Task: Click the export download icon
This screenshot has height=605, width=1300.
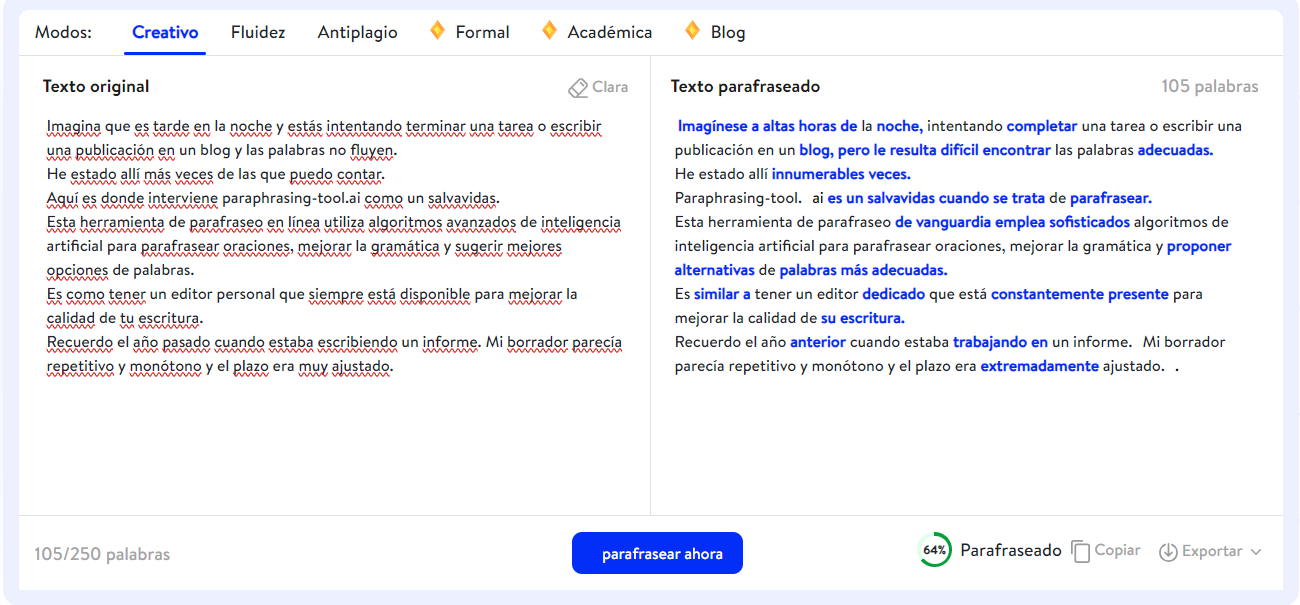Action: [1168, 552]
